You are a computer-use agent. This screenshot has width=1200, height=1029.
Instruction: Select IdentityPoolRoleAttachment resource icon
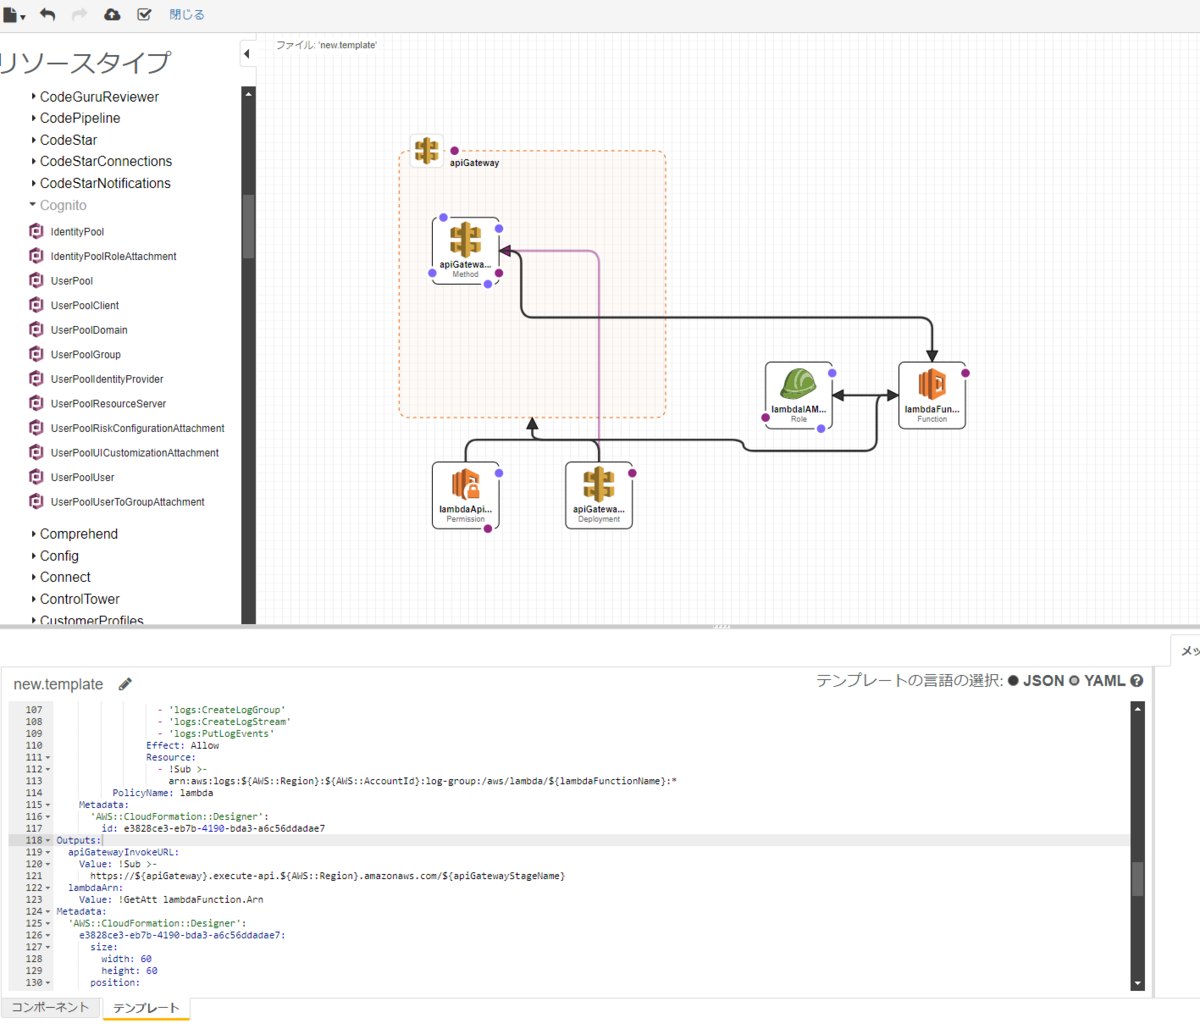click(37, 256)
